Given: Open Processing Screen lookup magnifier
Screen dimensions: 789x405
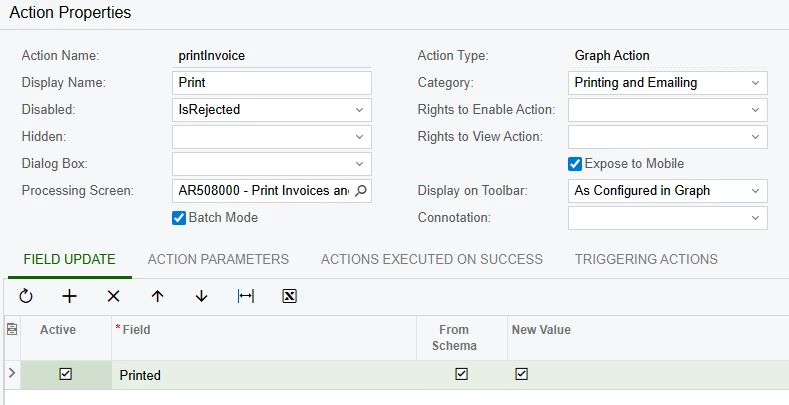Looking at the screenshot, I should pyautogui.click(x=361, y=190).
